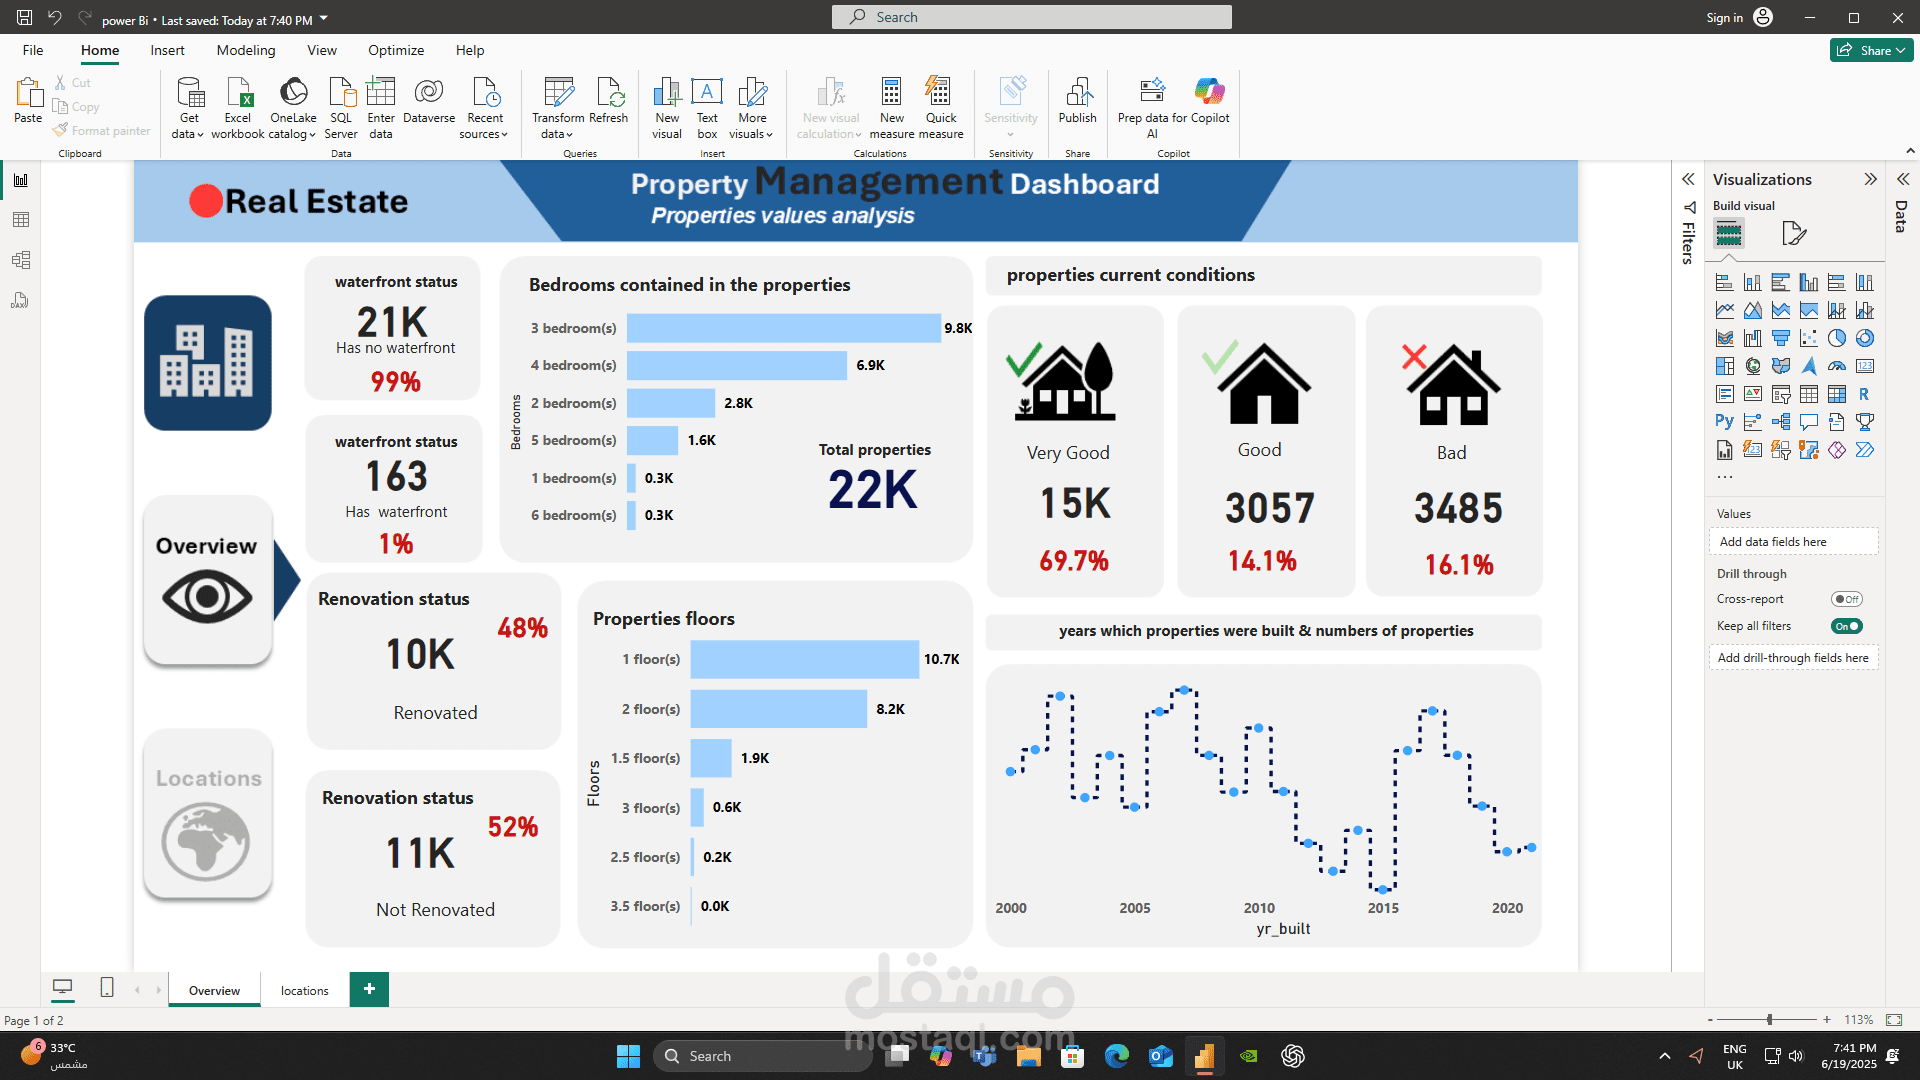1920x1080 pixels.
Task: Click the Copilot ribbon icon
Action: (1210, 100)
